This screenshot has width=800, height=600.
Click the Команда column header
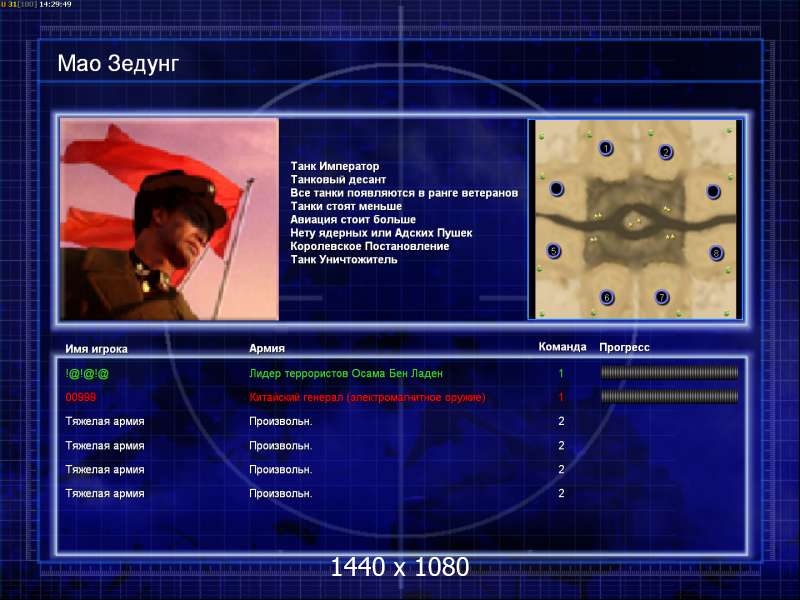pyautogui.click(x=562, y=347)
